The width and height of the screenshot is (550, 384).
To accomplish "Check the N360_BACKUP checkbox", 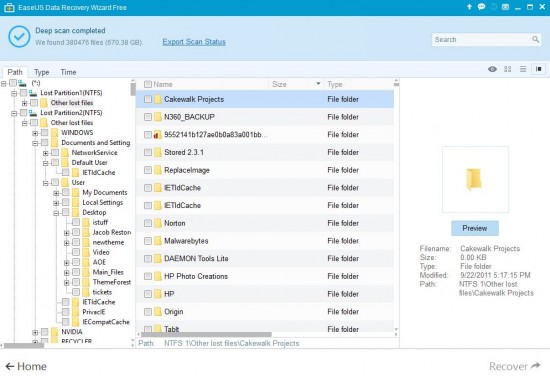I will (148, 117).
